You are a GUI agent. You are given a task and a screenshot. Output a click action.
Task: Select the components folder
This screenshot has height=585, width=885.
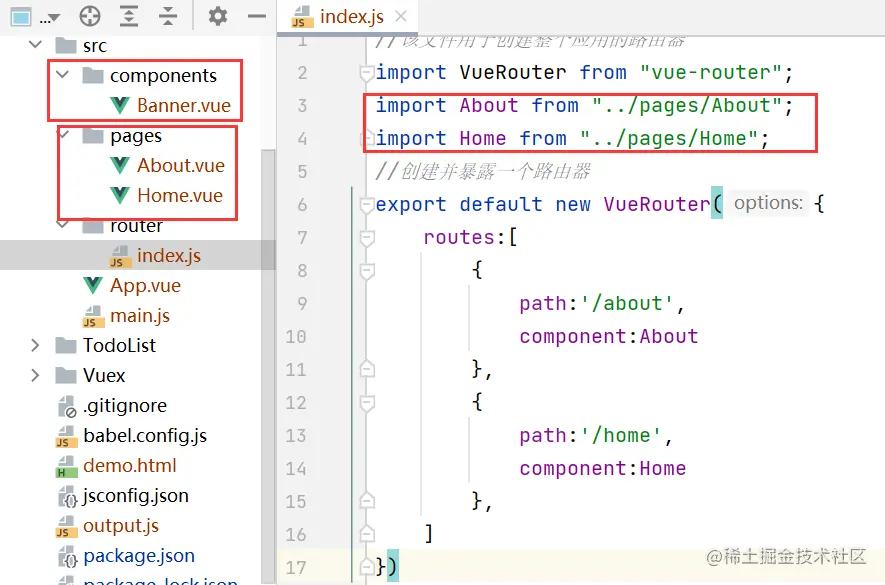point(163,75)
